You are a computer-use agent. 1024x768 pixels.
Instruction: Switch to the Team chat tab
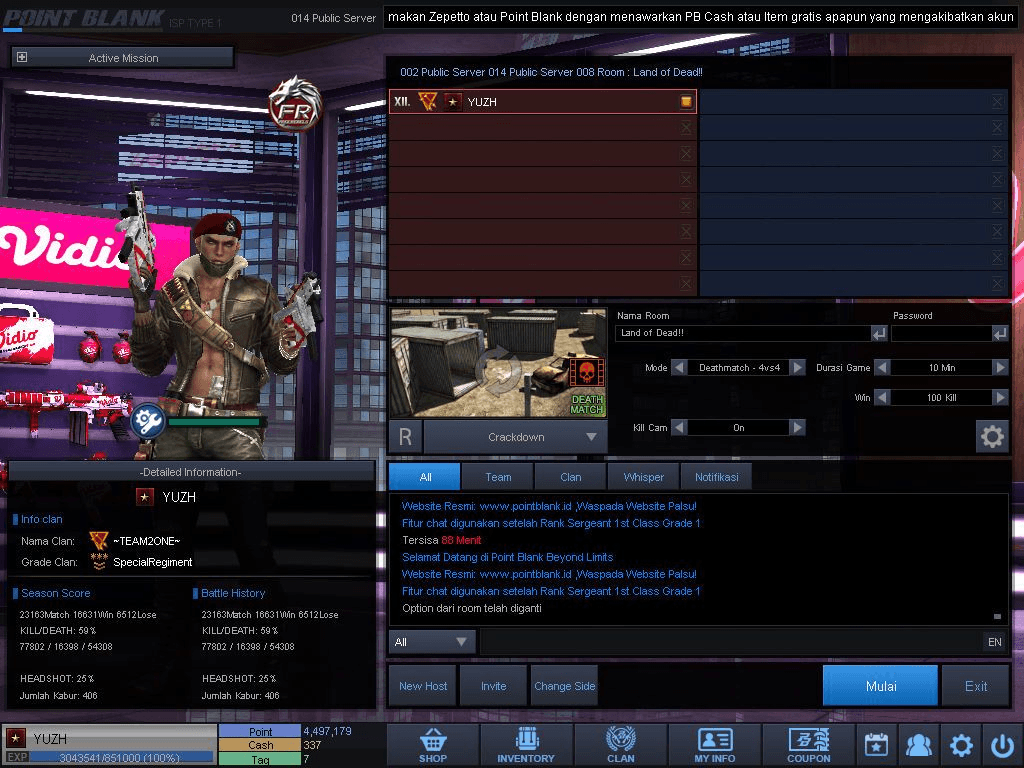[x=498, y=477]
